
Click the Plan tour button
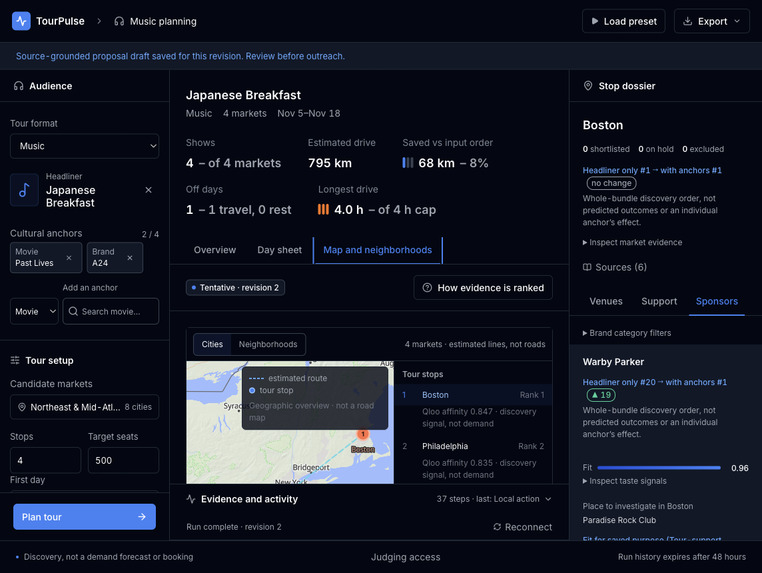(85, 517)
